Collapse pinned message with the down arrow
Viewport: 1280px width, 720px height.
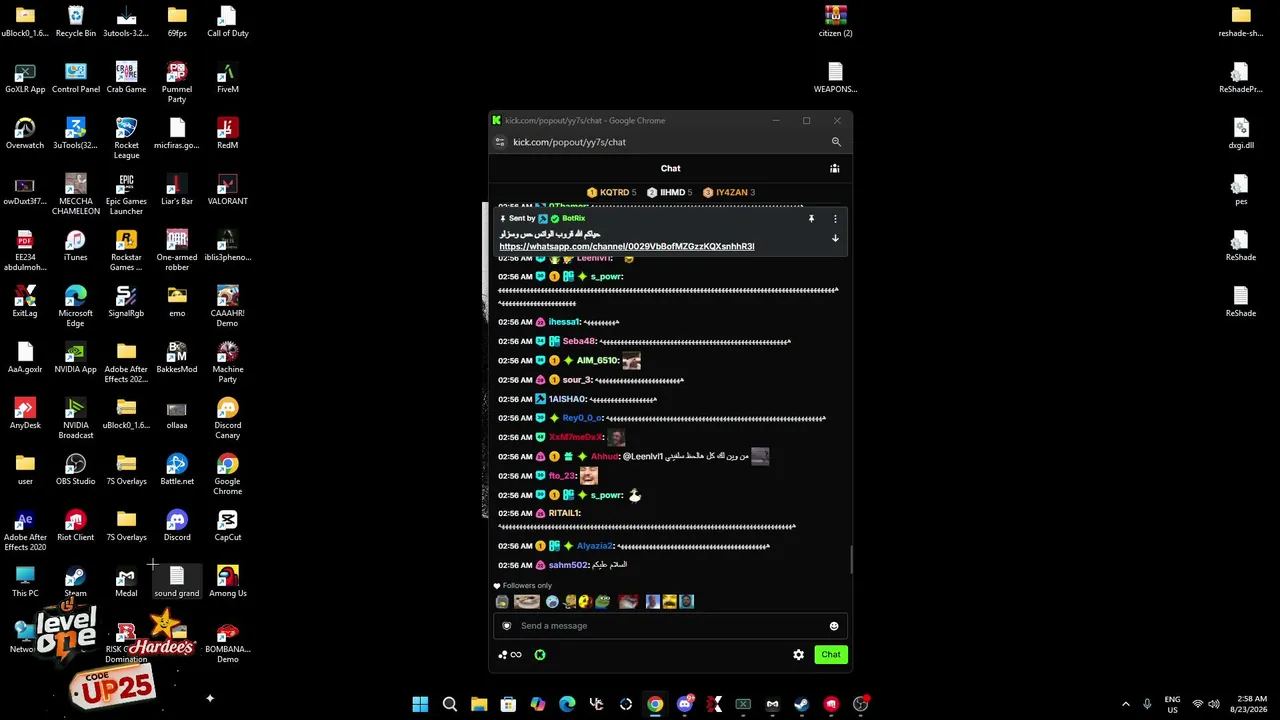pyautogui.click(x=835, y=238)
